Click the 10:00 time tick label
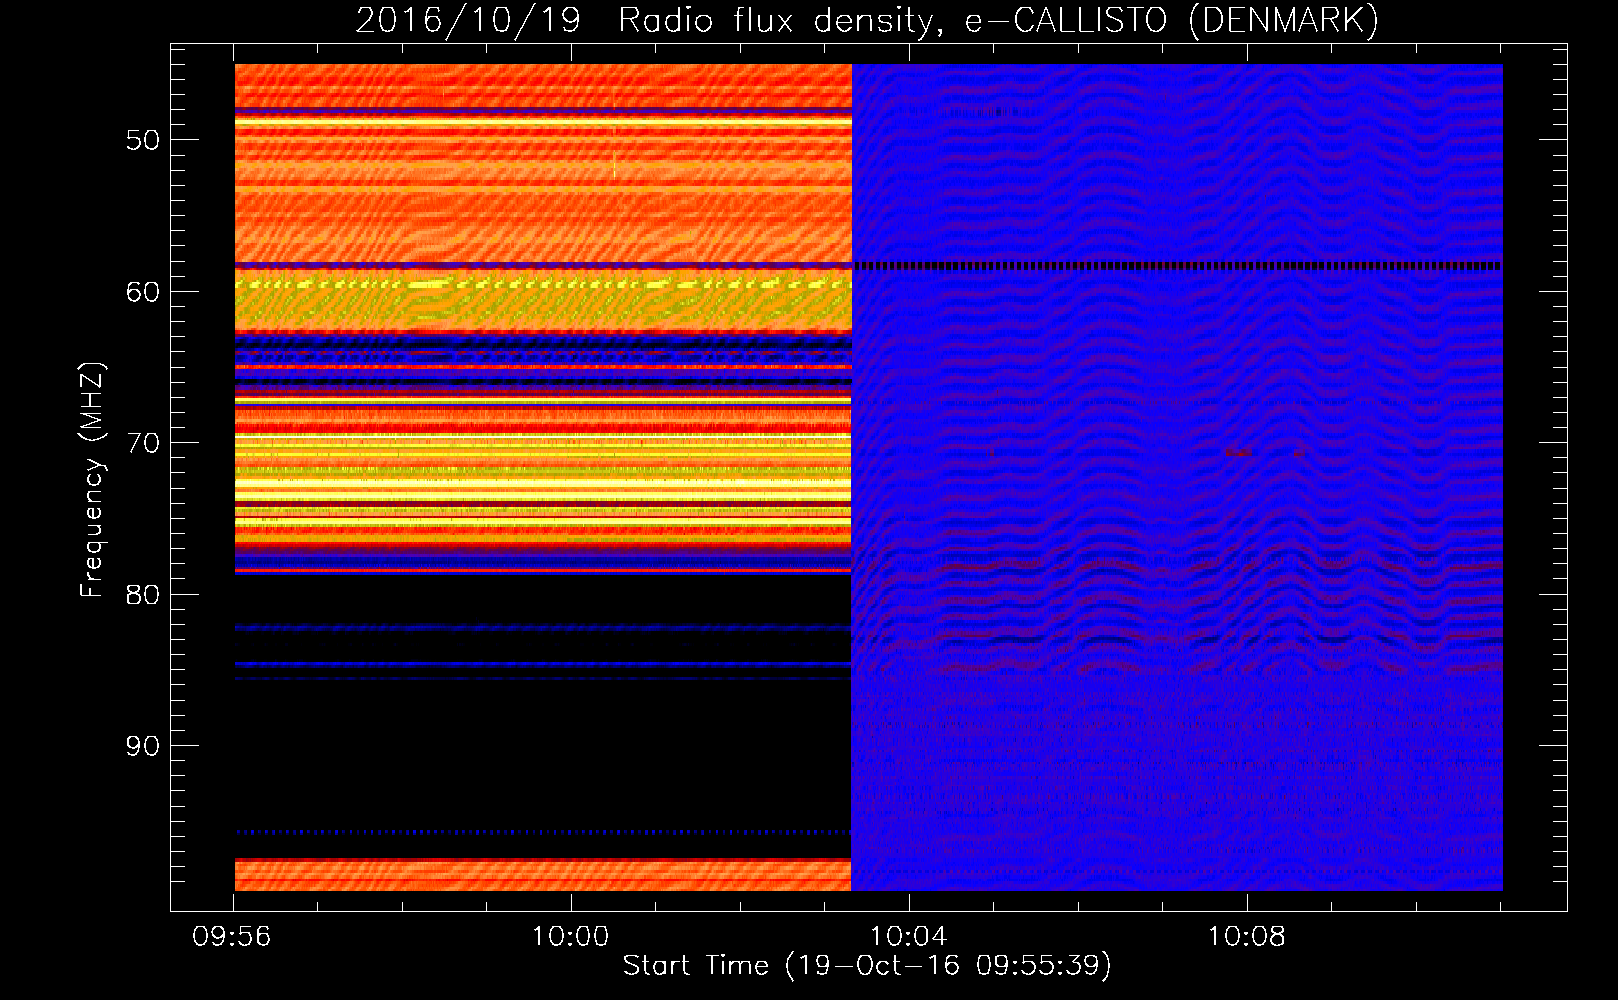1618x1000 pixels. (x=570, y=937)
